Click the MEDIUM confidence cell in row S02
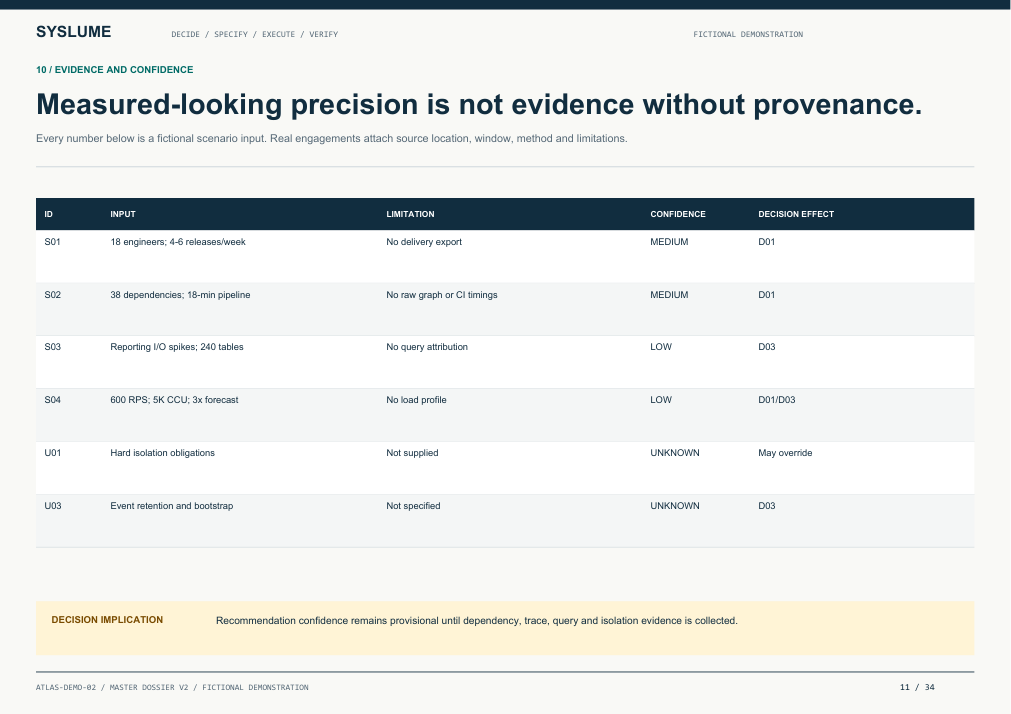The image size is (1011, 714). tap(669, 295)
